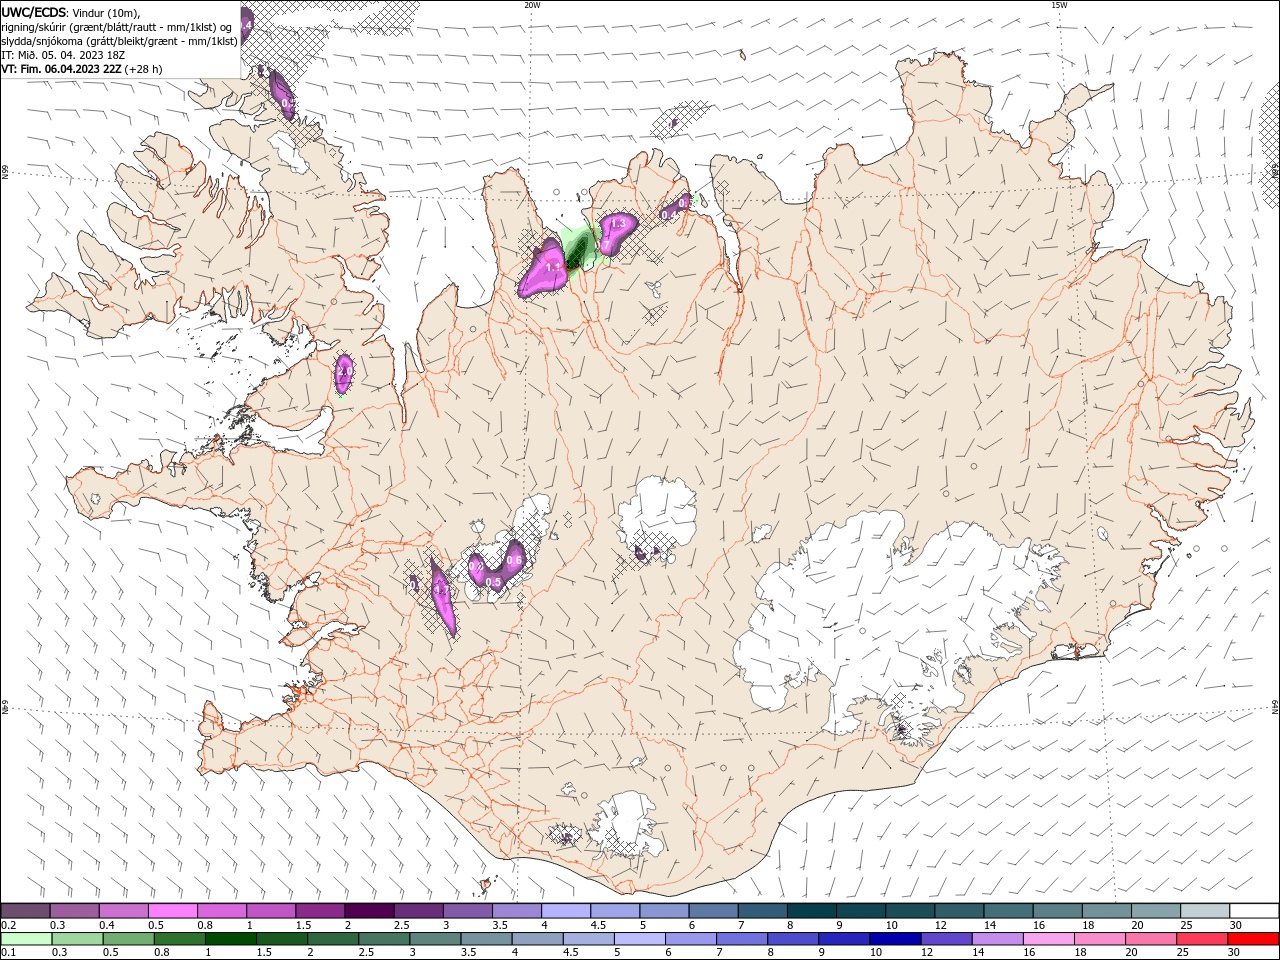
Task: Click the '64N' latitude label on right edge
Action: click(x=1275, y=706)
